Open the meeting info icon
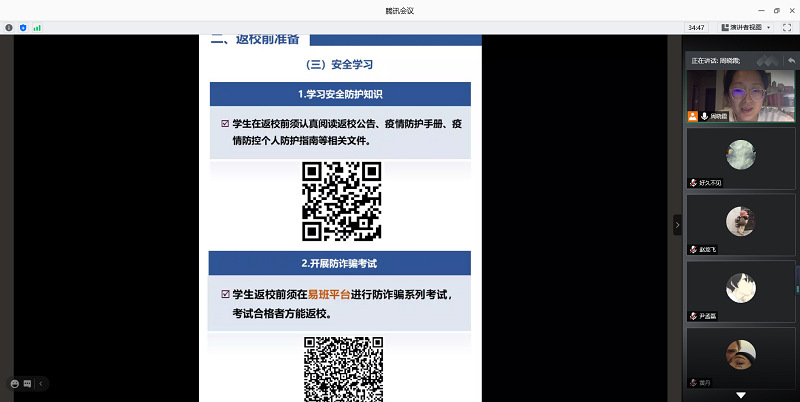The height and width of the screenshot is (402, 800). click(x=9, y=28)
